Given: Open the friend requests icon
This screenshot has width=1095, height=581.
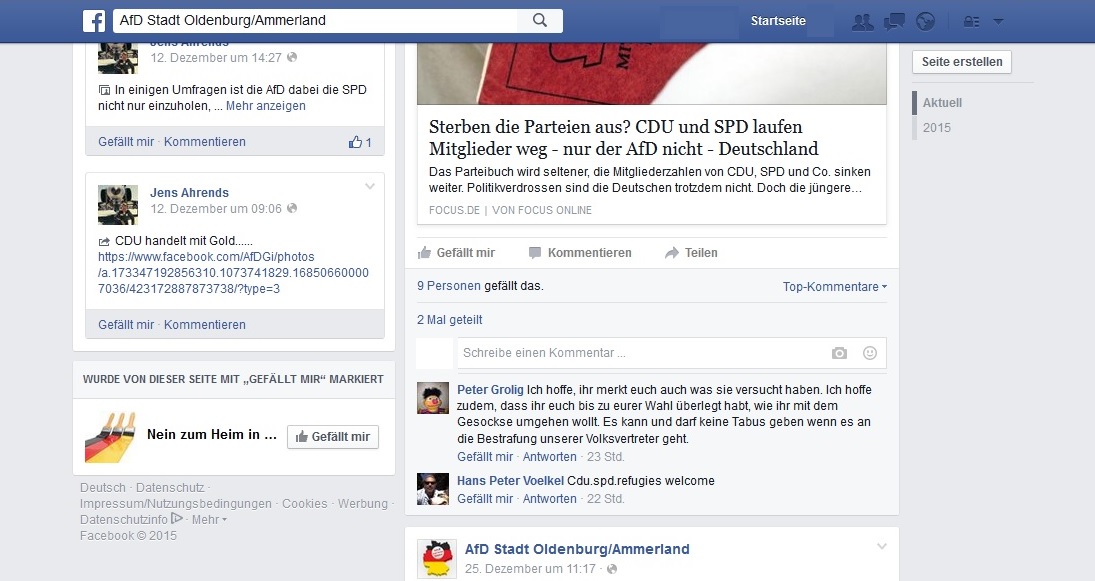Looking at the screenshot, I should click(x=862, y=22).
